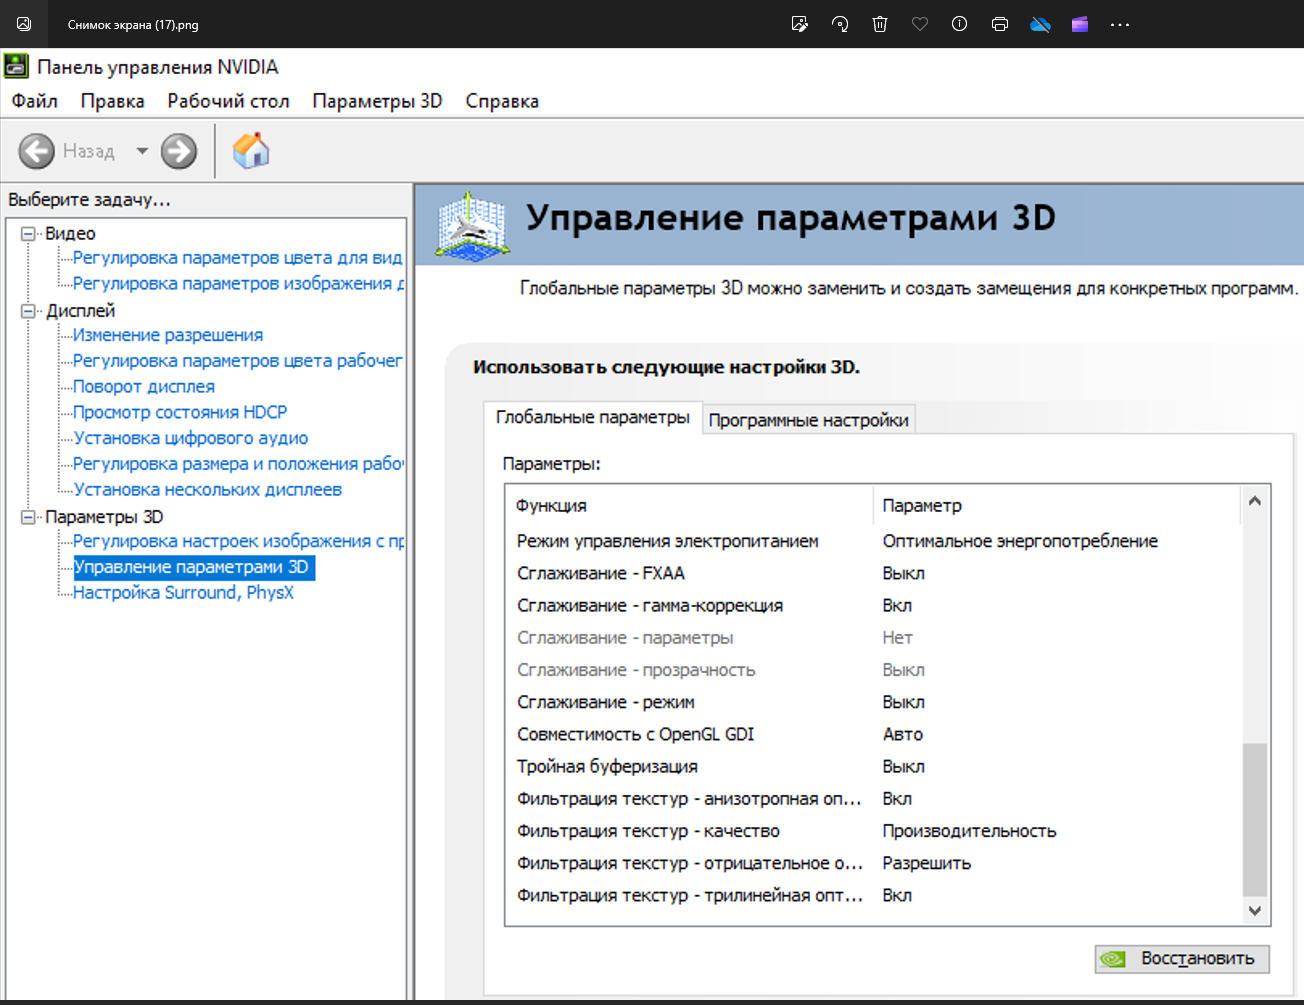Select Фильтрация текстур - трилинейная оптимизация row
Image resolution: width=1304 pixels, height=1005 pixels.
coord(874,896)
